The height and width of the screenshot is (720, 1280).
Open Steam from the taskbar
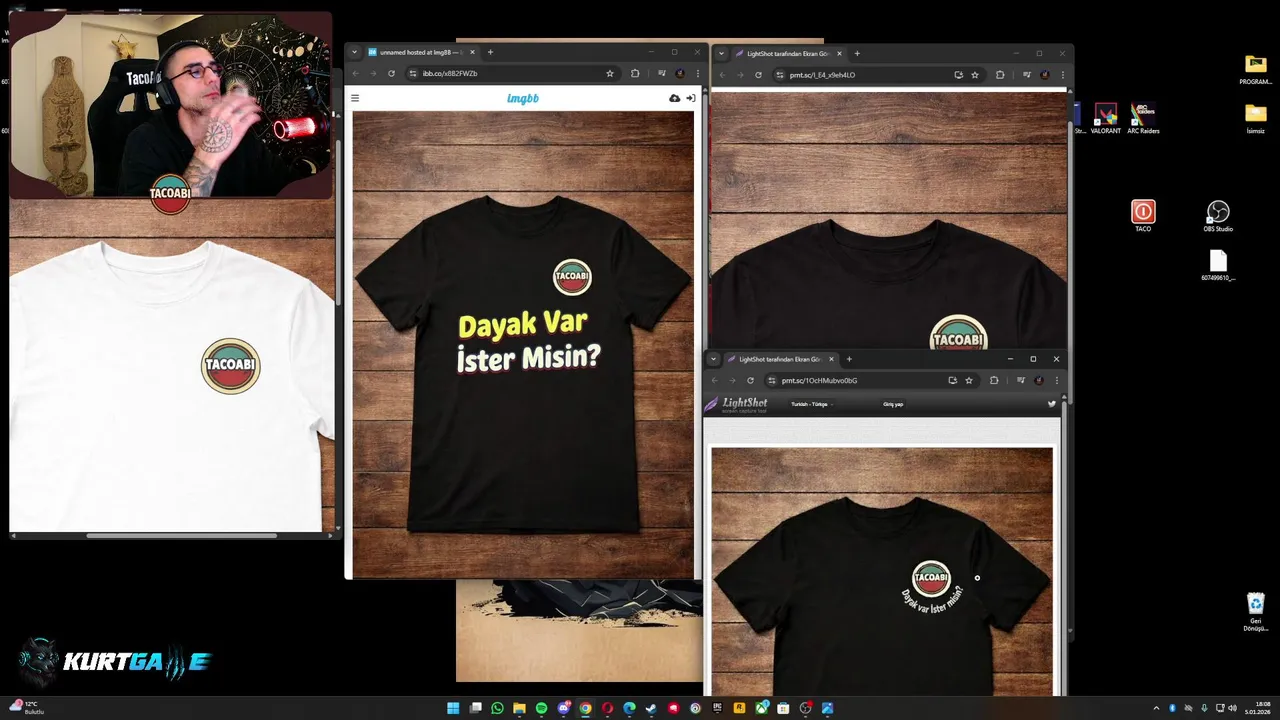[651, 708]
